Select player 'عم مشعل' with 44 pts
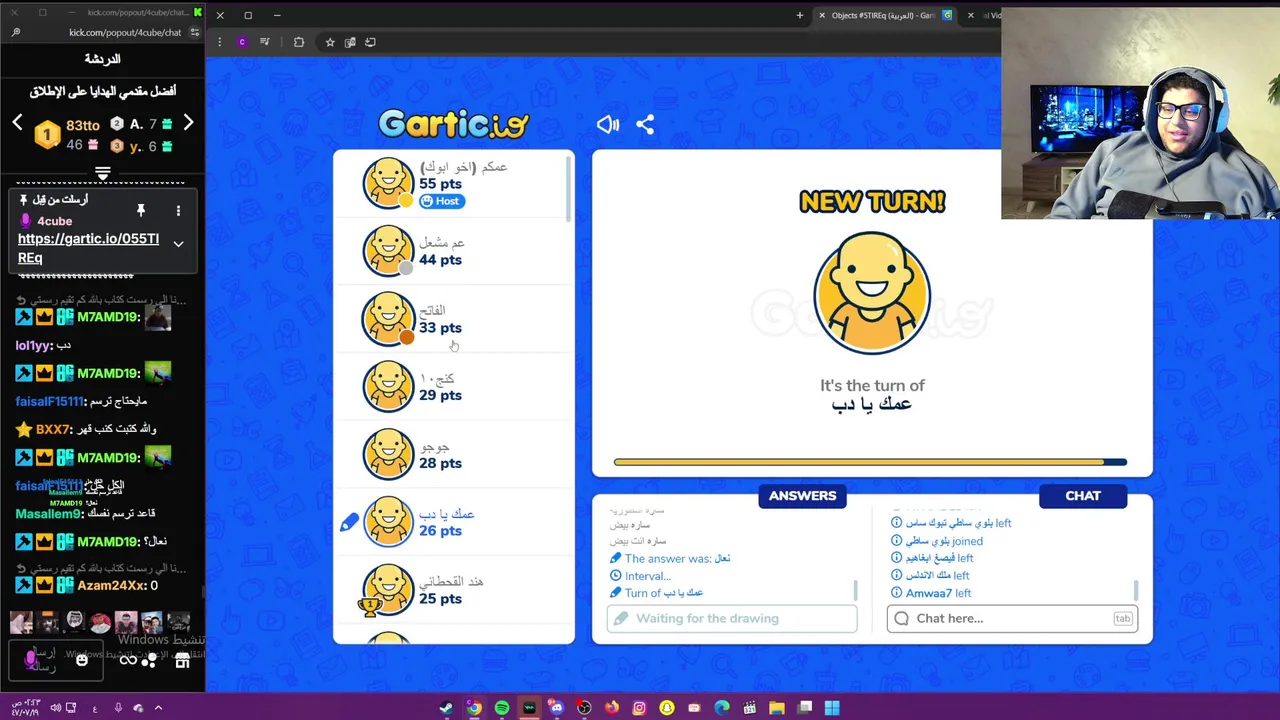This screenshot has width=1280, height=720. [453, 251]
